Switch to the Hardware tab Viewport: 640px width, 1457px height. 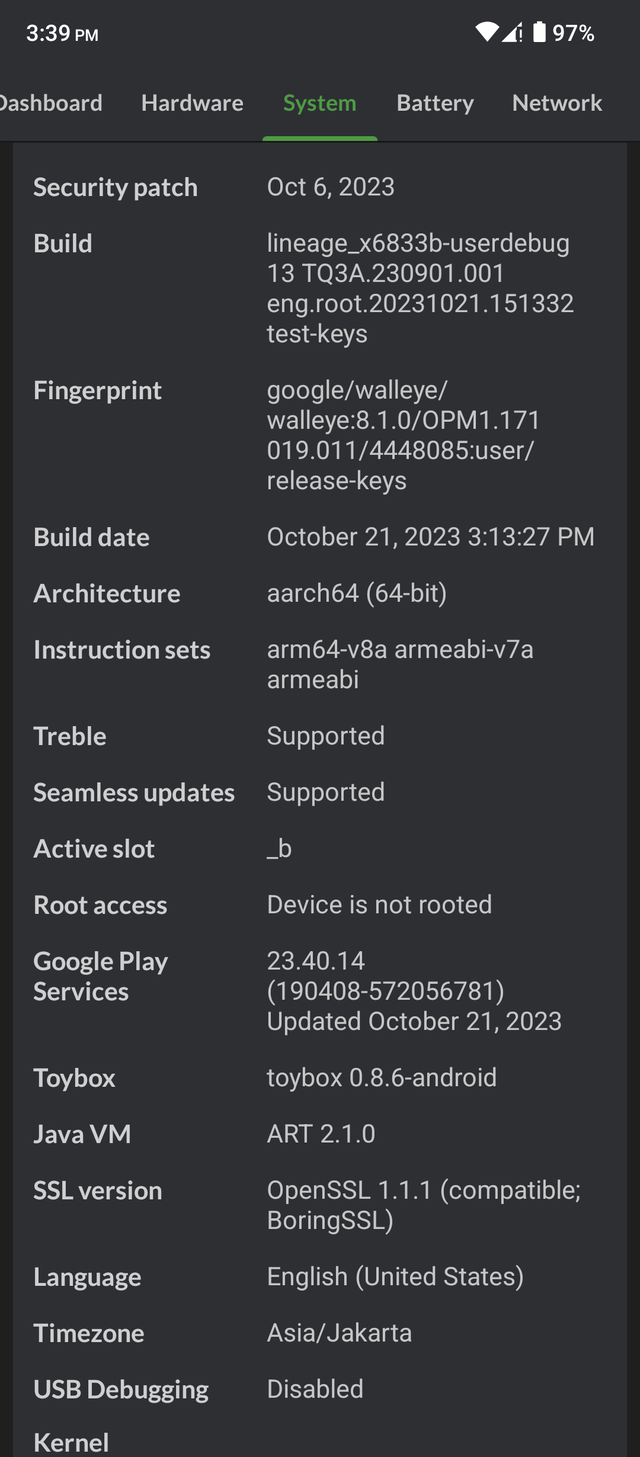(192, 103)
